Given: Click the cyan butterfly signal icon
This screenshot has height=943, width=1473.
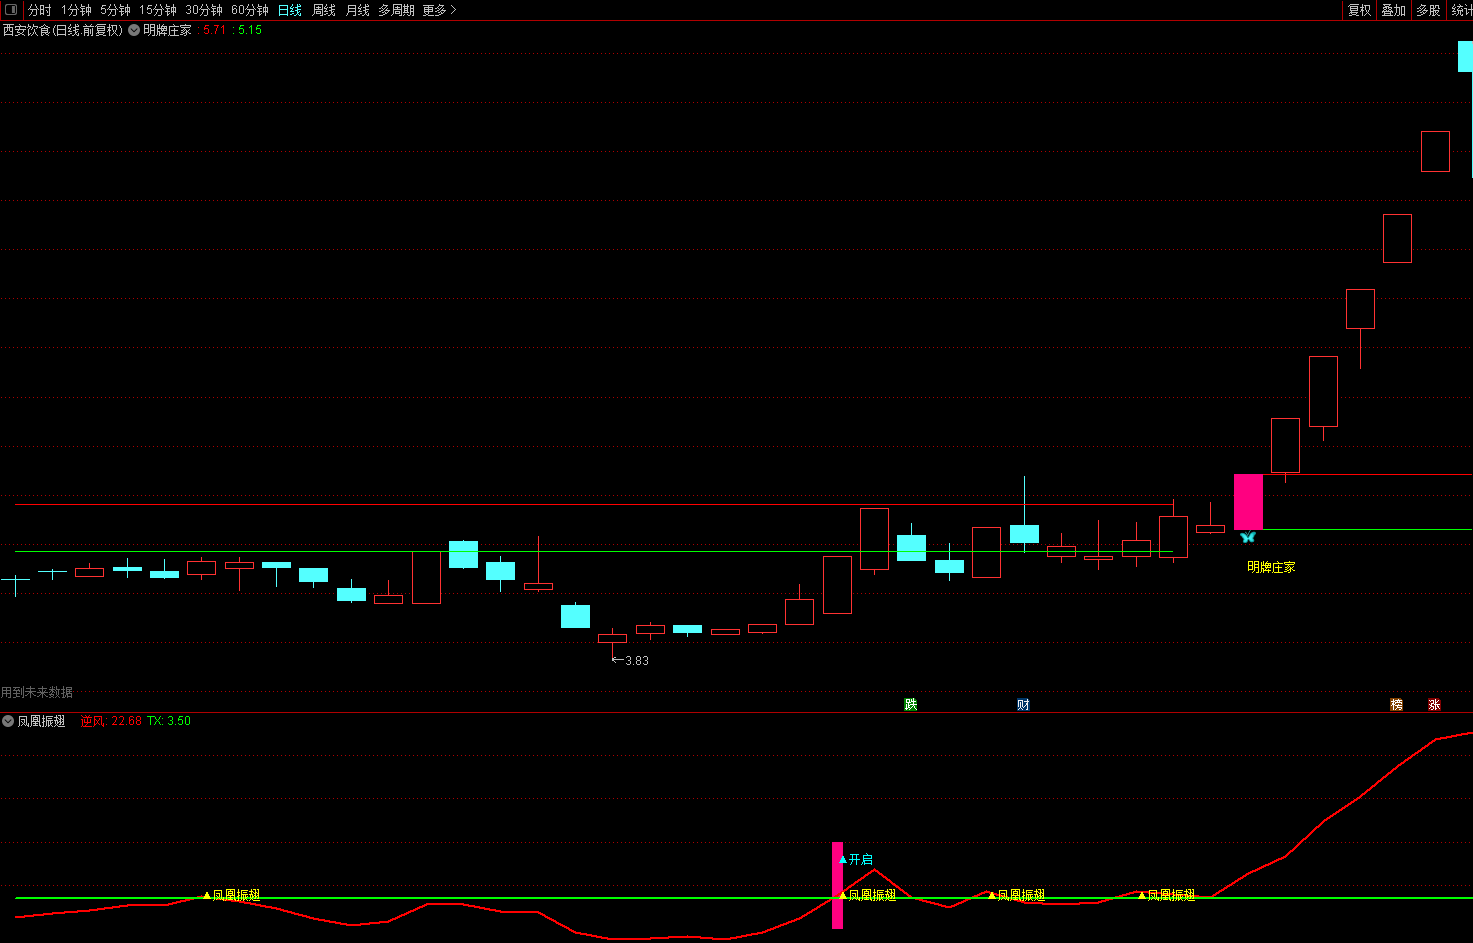Looking at the screenshot, I should 1247,537.
